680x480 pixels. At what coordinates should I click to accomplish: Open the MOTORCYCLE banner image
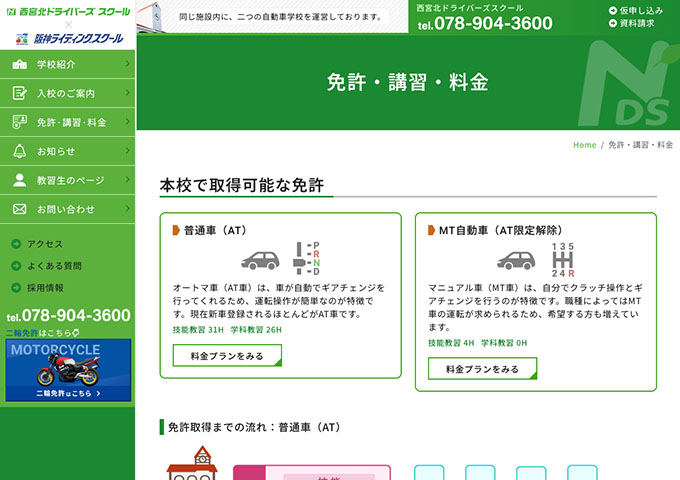[x=68, y=370]
